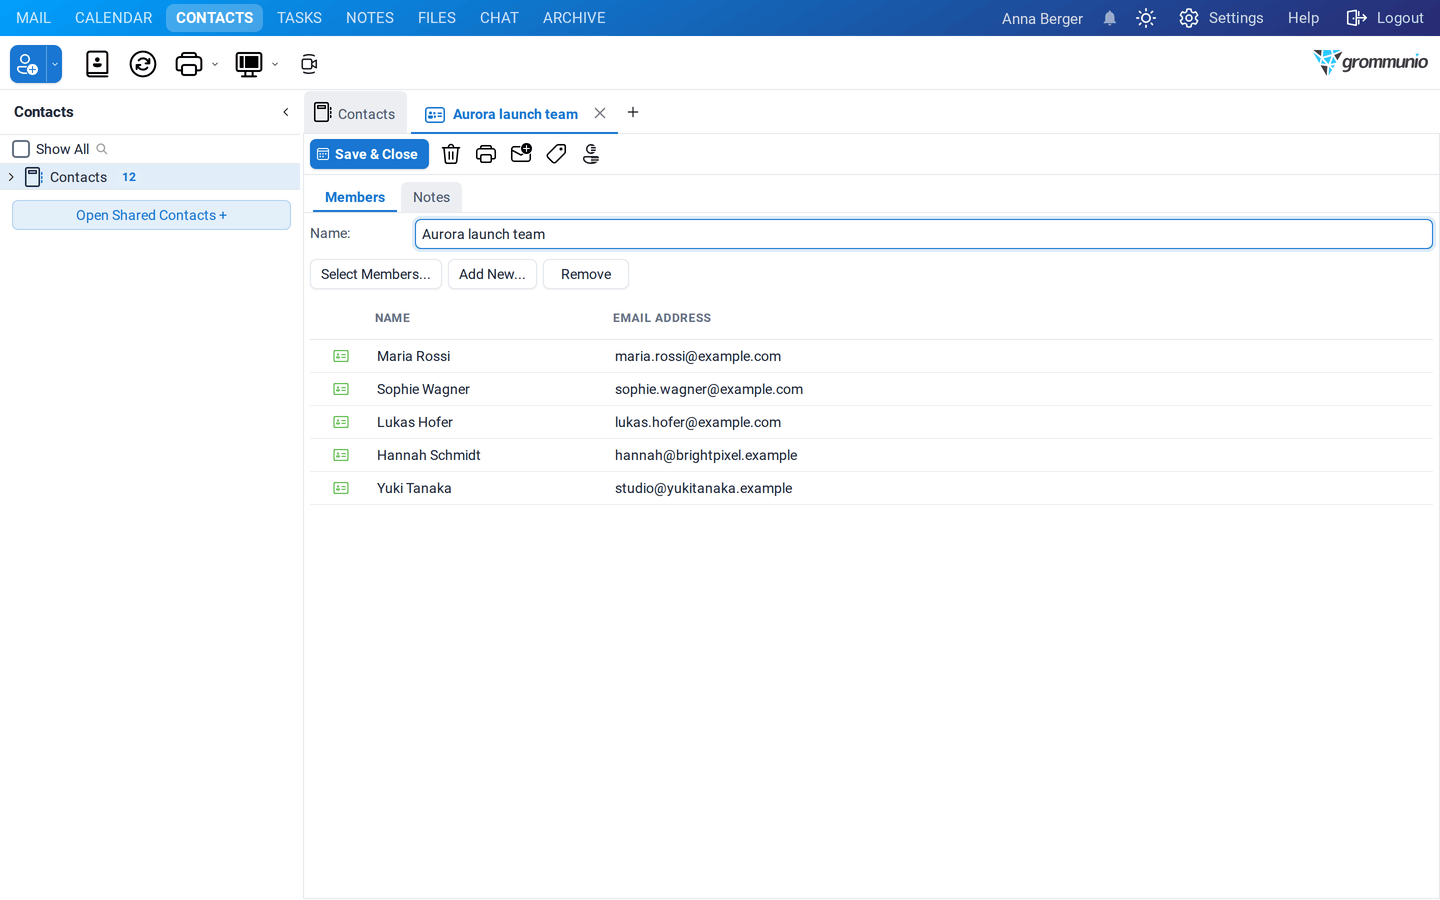Toggle the Show All checkbox
1440x900 pixels.
21,149
